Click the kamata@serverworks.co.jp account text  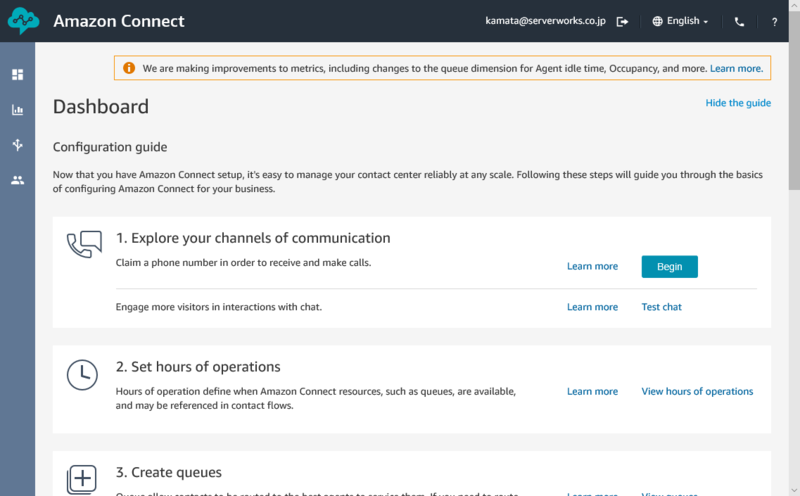(545, 21)
